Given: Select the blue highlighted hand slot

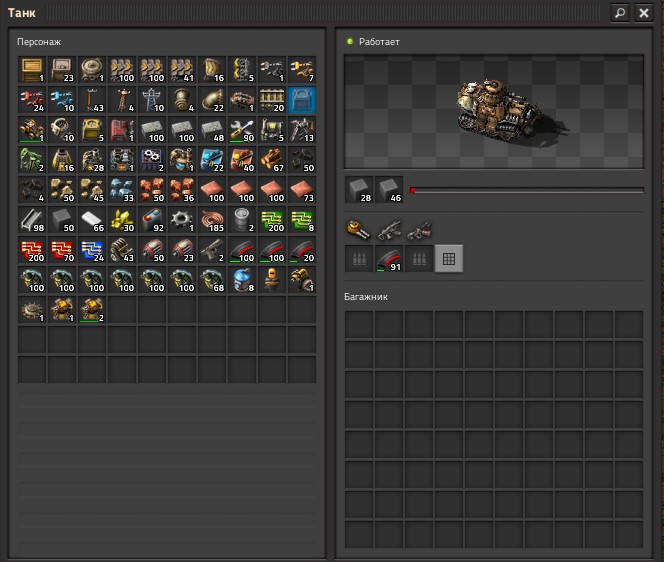Looking at the screenshot, I should (x=302, y=100).
